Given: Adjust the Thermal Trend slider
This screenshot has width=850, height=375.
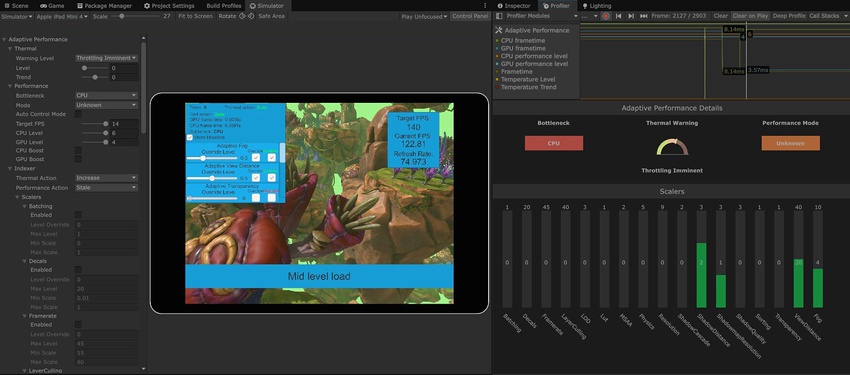Looking at the screenshot, I should pos(95,77).
